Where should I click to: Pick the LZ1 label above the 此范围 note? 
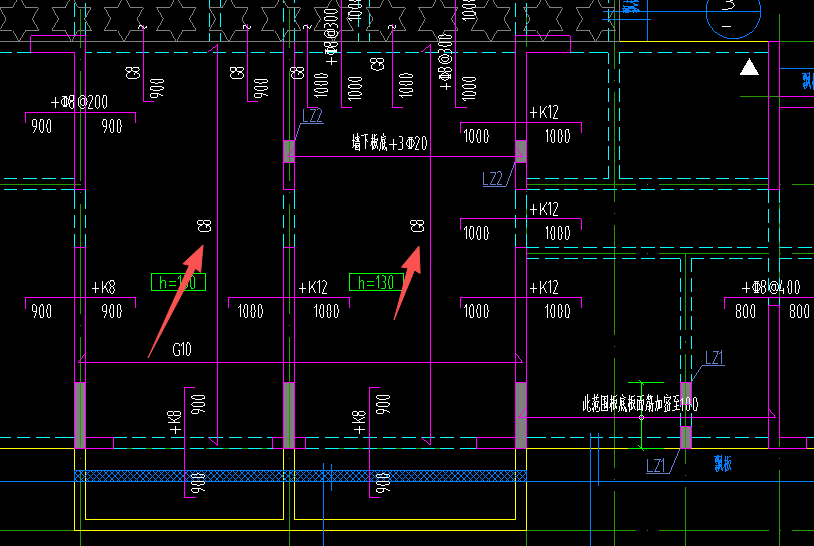coord(714,358)
